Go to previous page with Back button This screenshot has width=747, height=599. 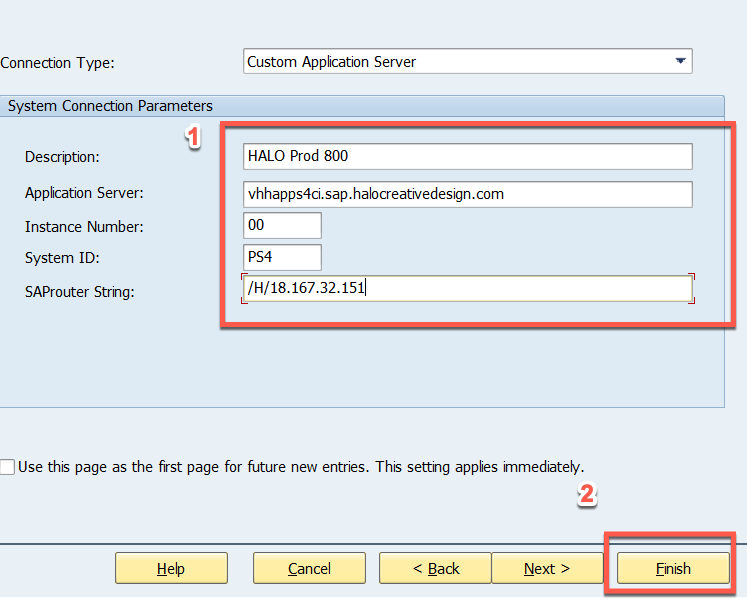pyautogui.click(x=435, y=568)
